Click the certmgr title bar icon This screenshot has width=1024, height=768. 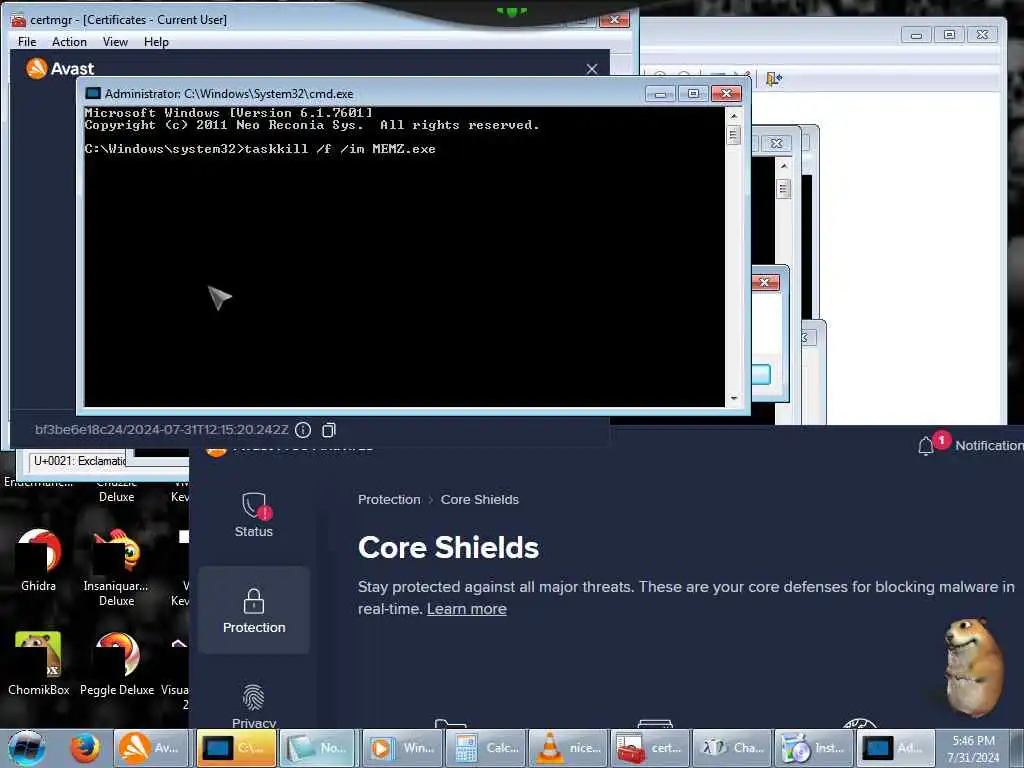pyautogui.click(x=18, y=20)
